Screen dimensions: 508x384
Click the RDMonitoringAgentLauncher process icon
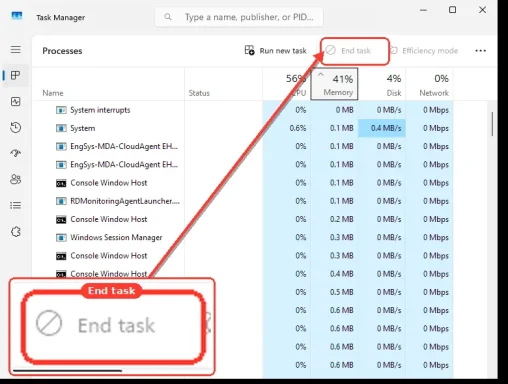click(61, 201)
